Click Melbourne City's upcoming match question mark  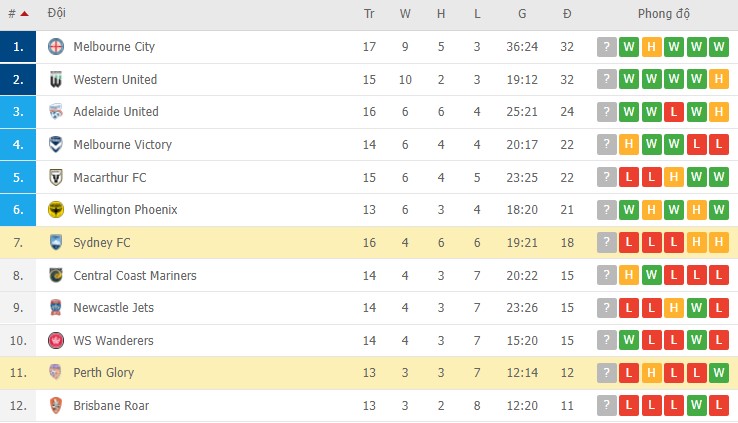[607, 47]
